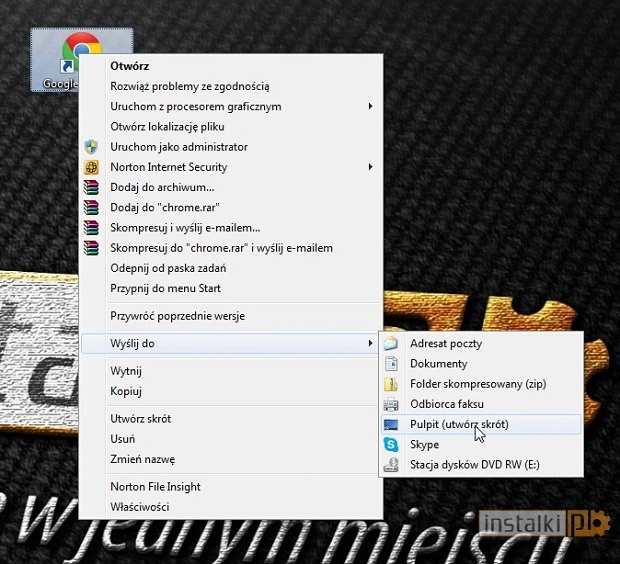Expand the Uruchom z procesorem graficznym submenu arrow
Image resolution: width=620 pixels, height=564 pixels.
[x=370, y=107]
